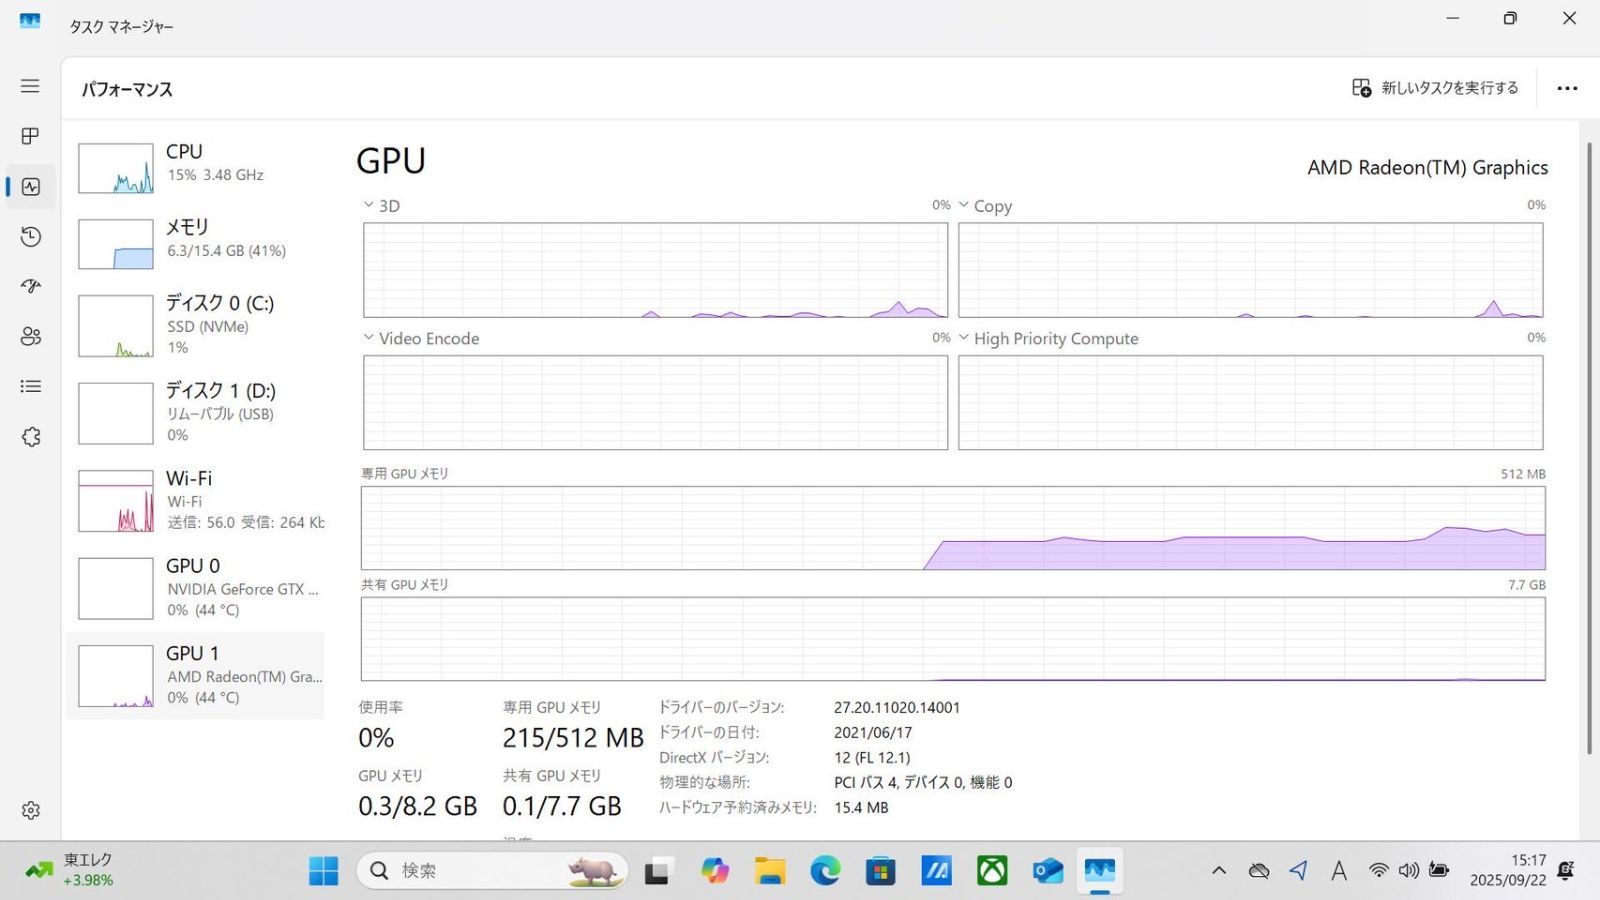This screenshot has width=1600, height=900.
Task: Open the Startup apps page
Action: [x=29, y=287]
